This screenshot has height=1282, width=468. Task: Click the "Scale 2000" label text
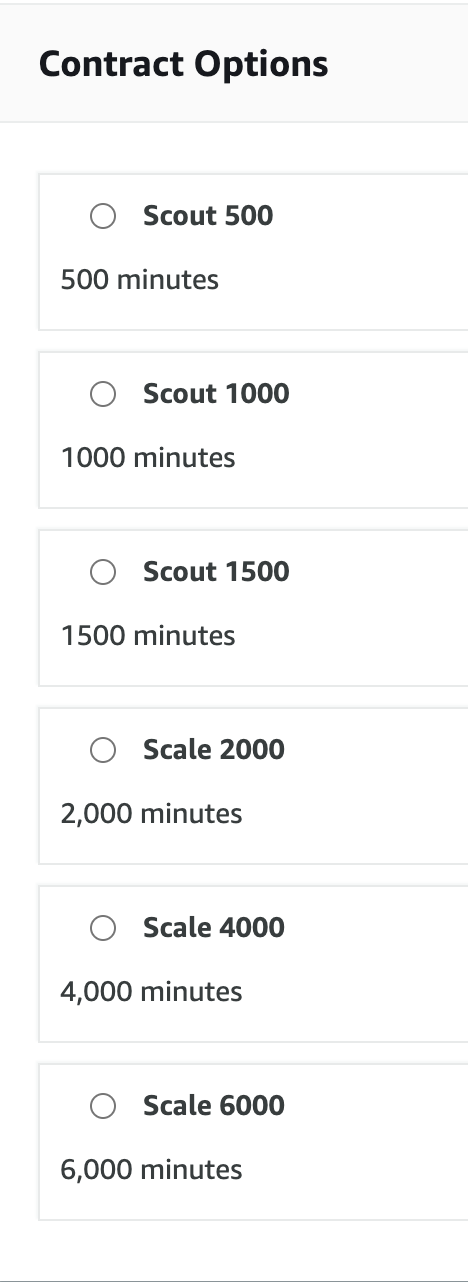tap(214, 749)
